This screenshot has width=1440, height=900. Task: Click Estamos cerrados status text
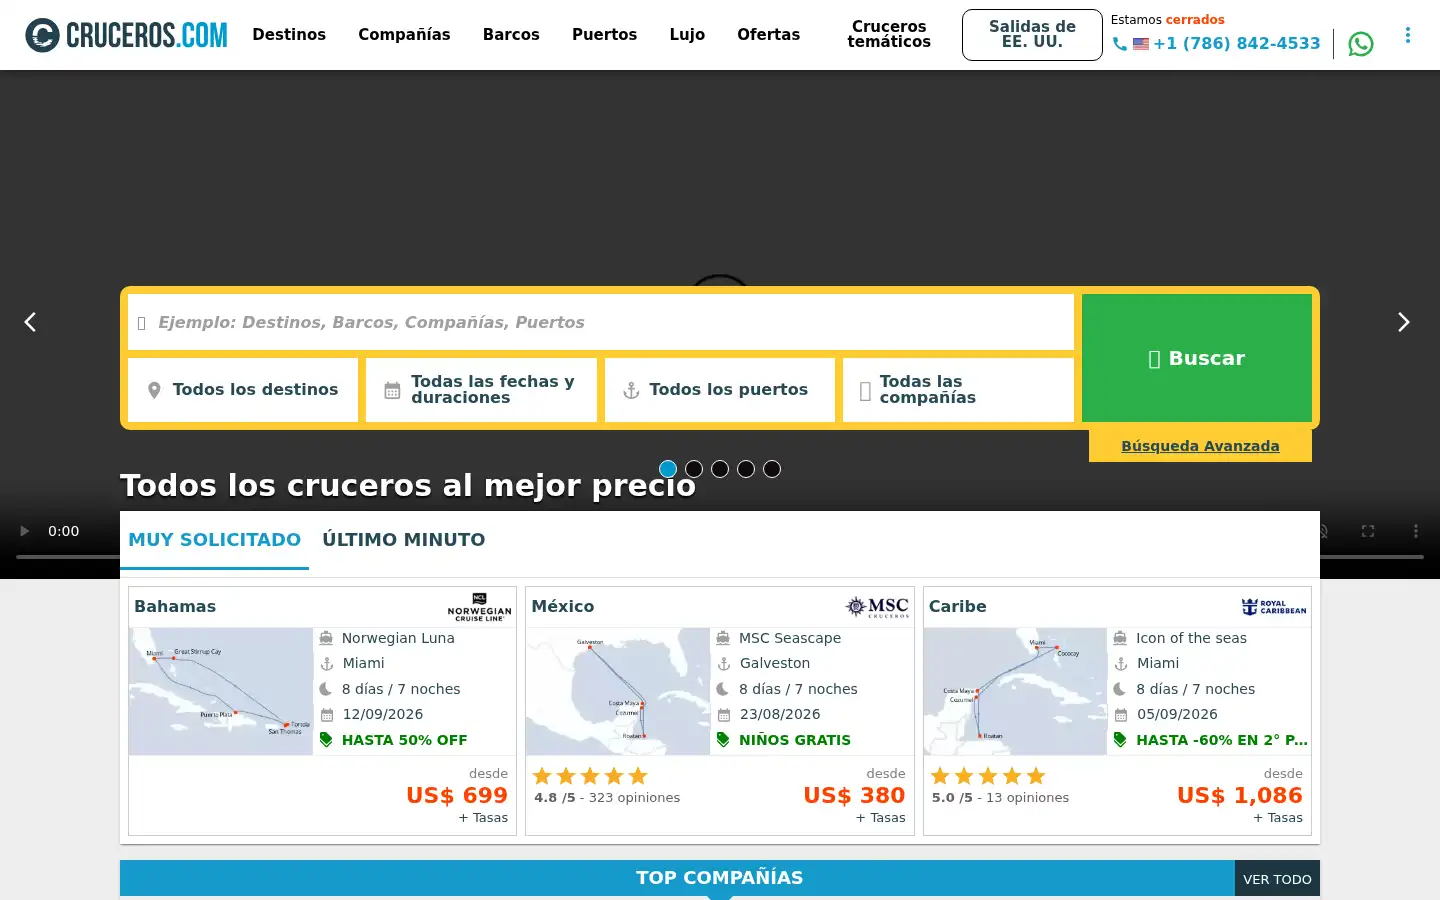click(1167, 19)
